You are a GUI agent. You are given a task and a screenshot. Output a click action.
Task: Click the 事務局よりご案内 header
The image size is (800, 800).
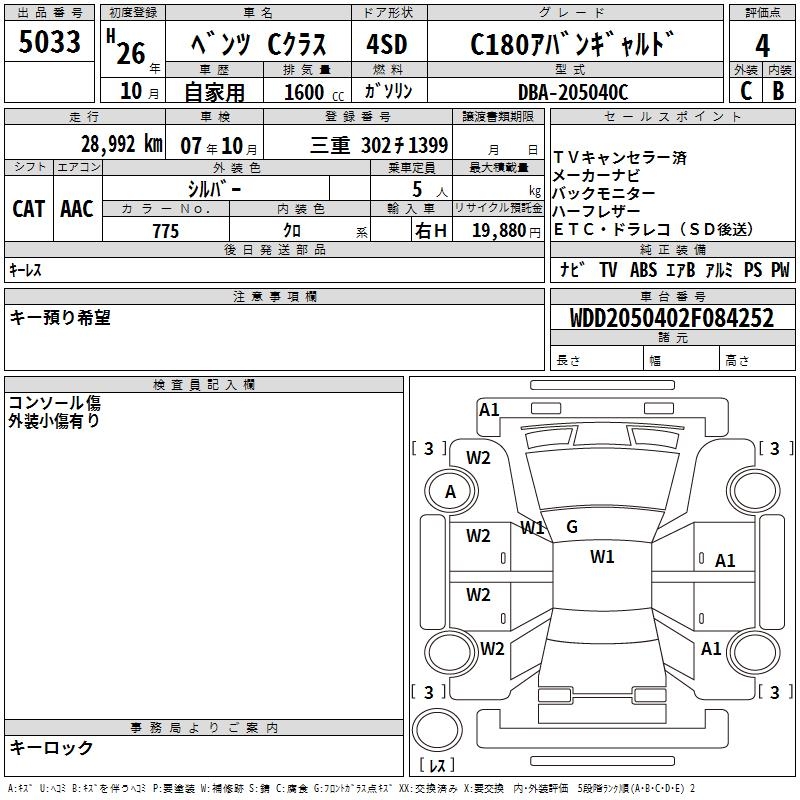pyautogui.click(x=204, y=728)
